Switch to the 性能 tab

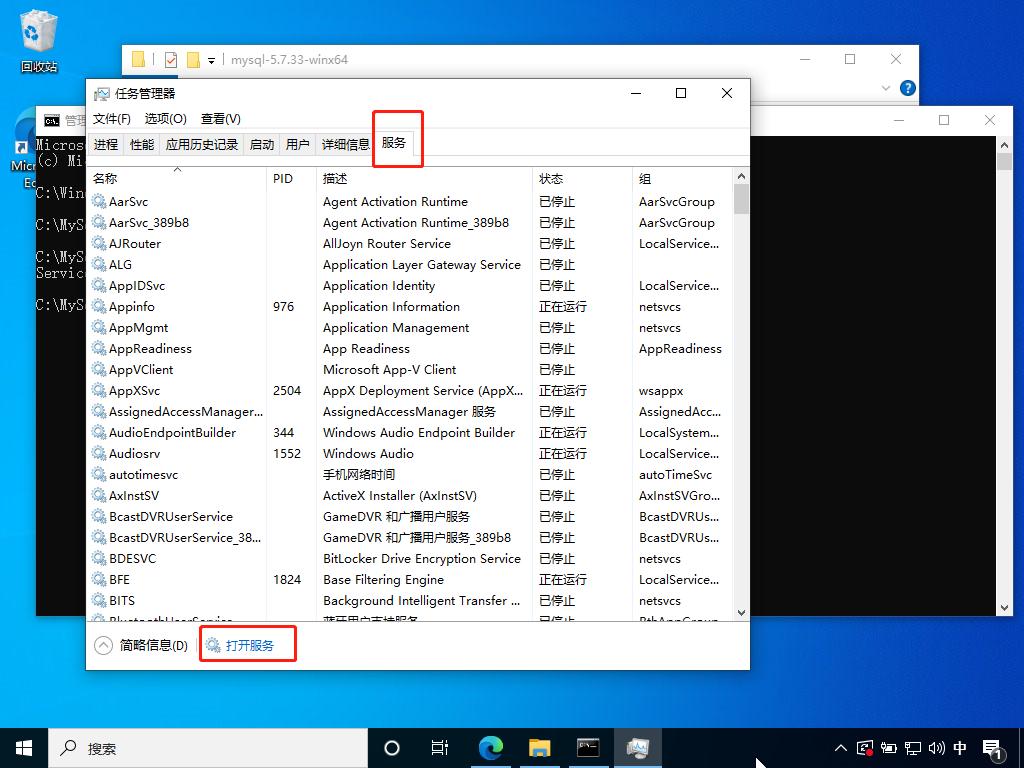pos(142,144)
